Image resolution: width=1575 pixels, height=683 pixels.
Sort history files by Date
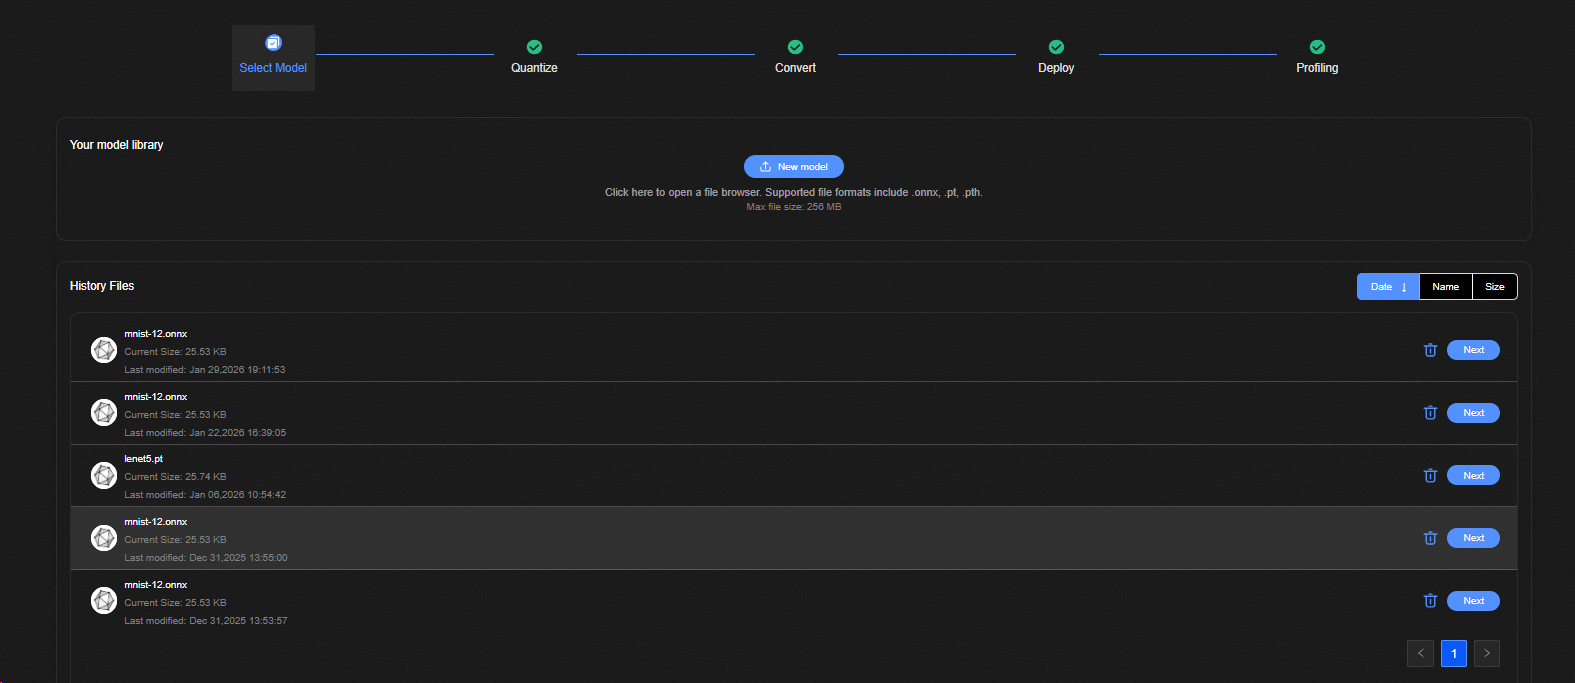pos(1388,287)
